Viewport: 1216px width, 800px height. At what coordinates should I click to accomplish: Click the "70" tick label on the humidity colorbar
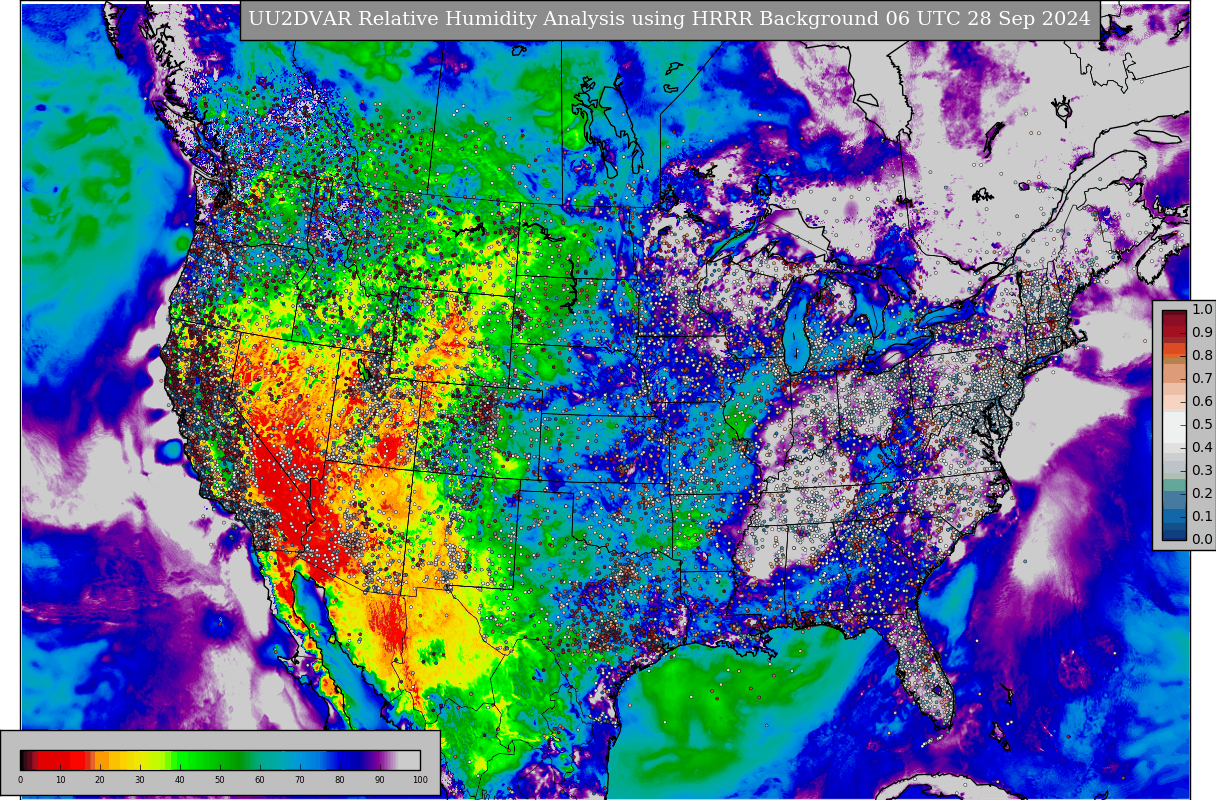coord(300,779)
